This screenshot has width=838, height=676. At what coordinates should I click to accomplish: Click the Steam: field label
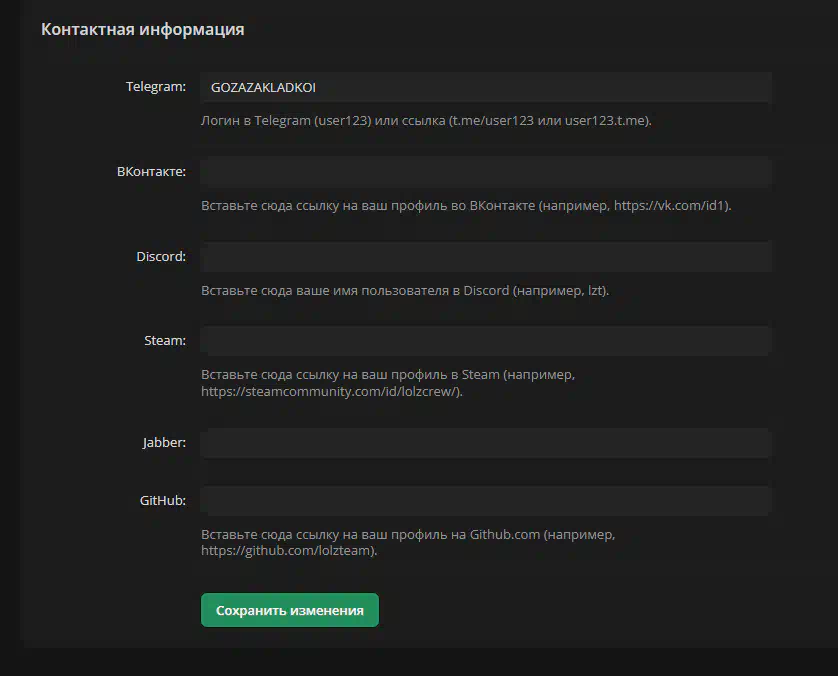(x=165, y=340)
